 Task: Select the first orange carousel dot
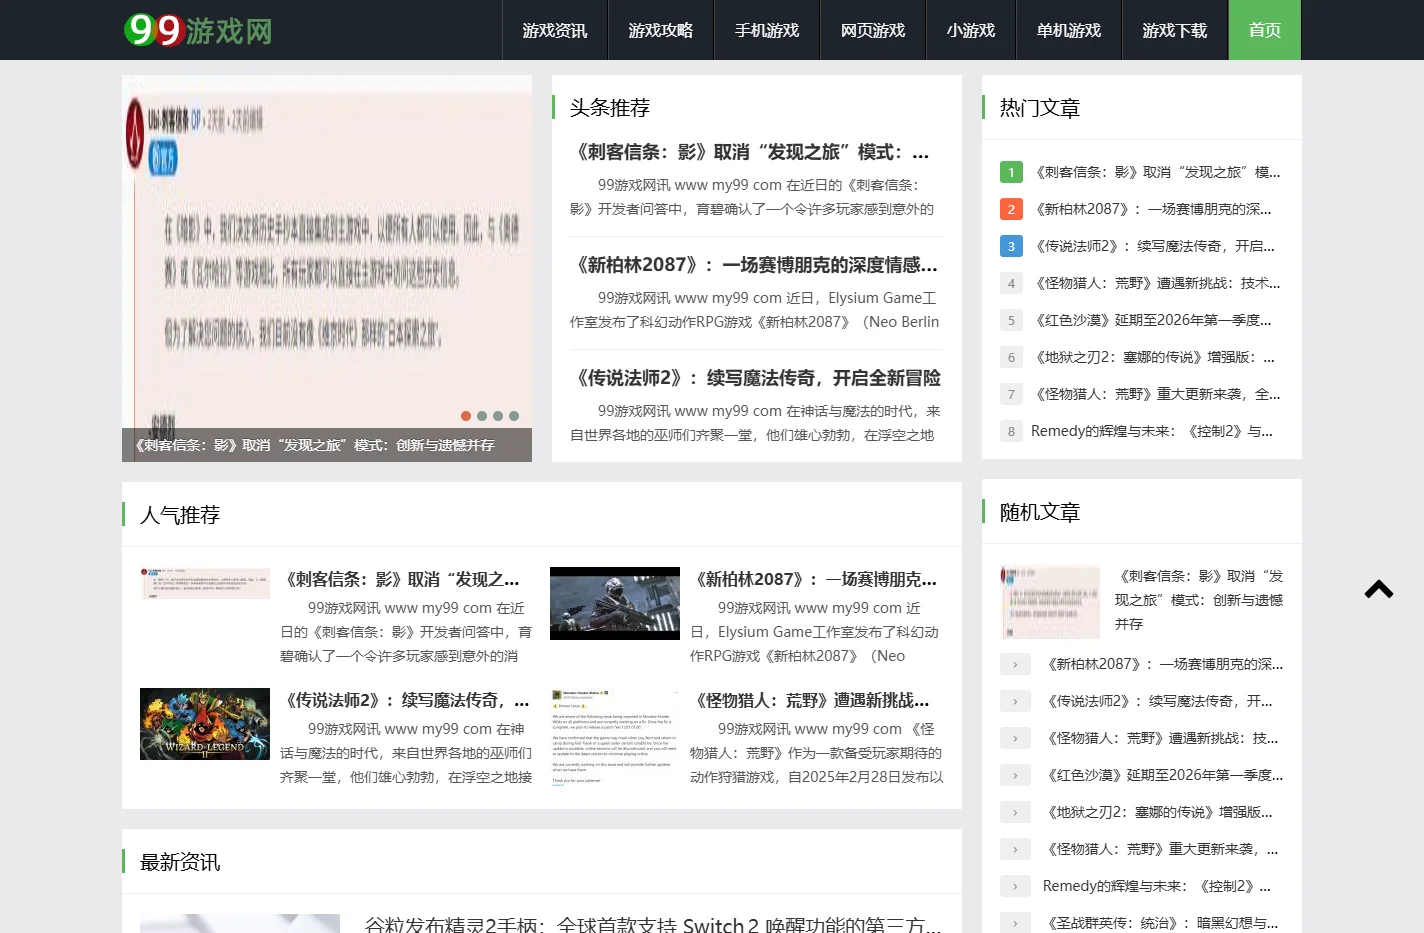point(466,416)
